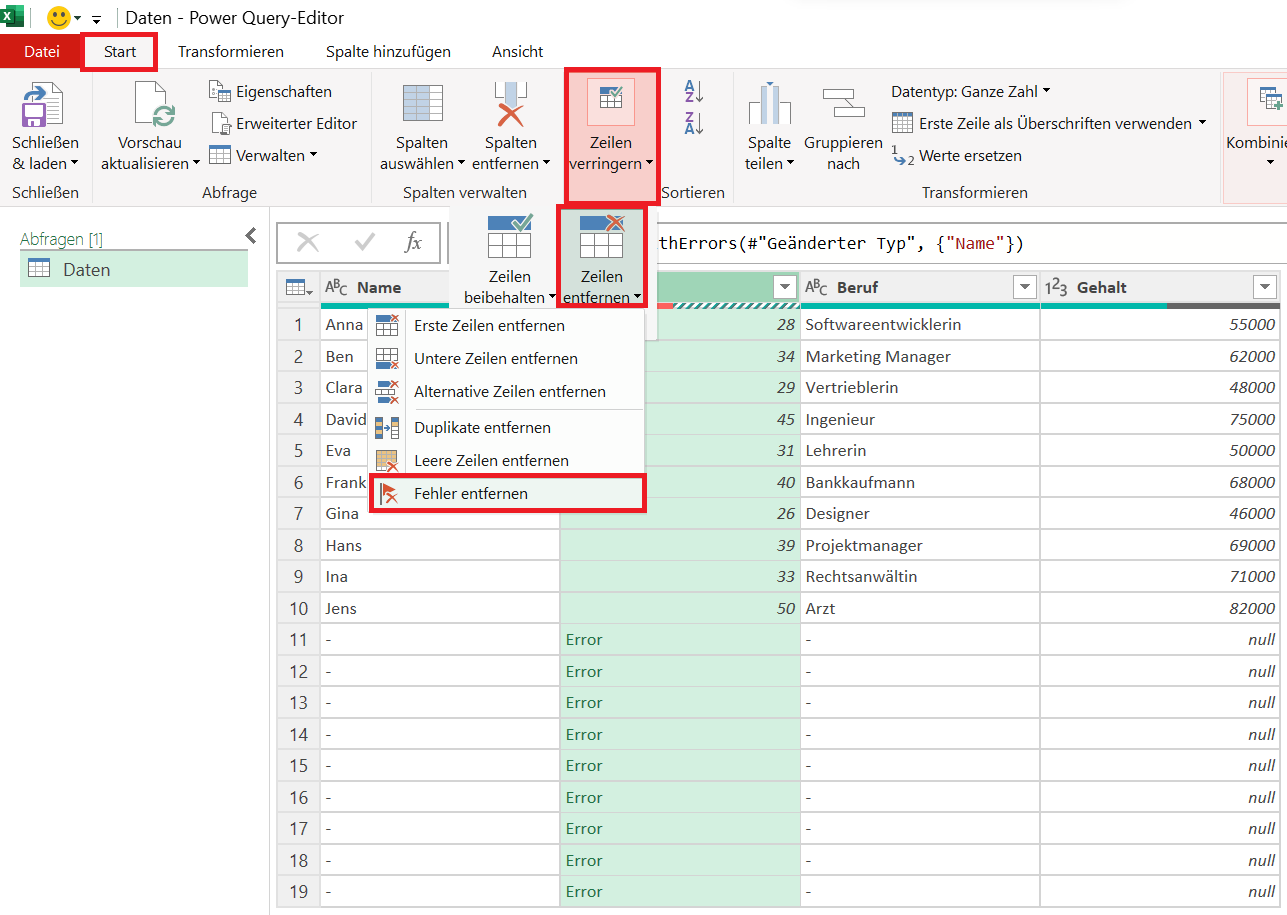Viewport: 1287px width, 915px height.
Task: Open the Spalte hinzufügen tab
Action: tap(388, 51)
